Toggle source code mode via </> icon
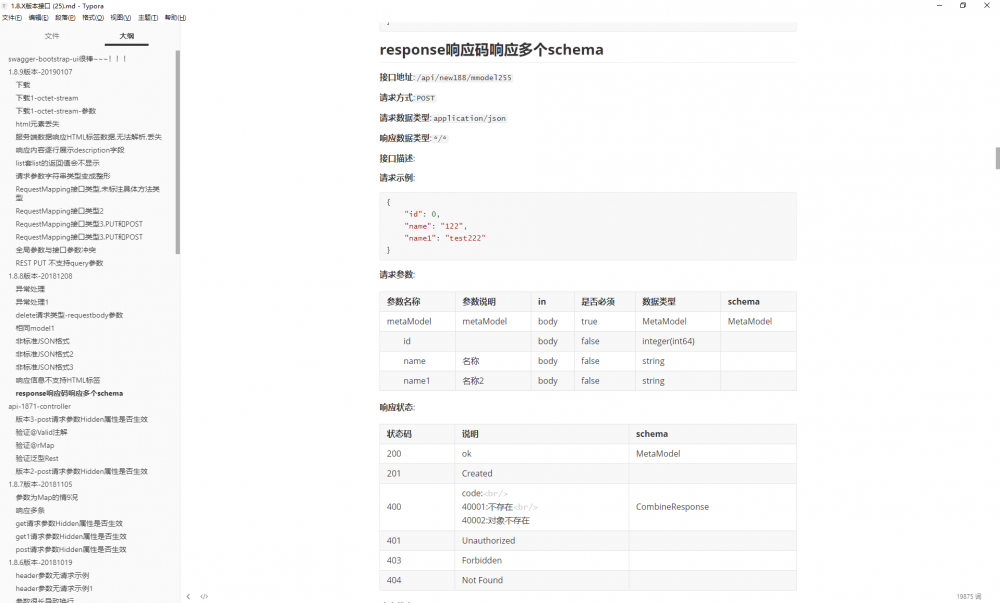This screenshot has width=1000, height=603. 204,596
